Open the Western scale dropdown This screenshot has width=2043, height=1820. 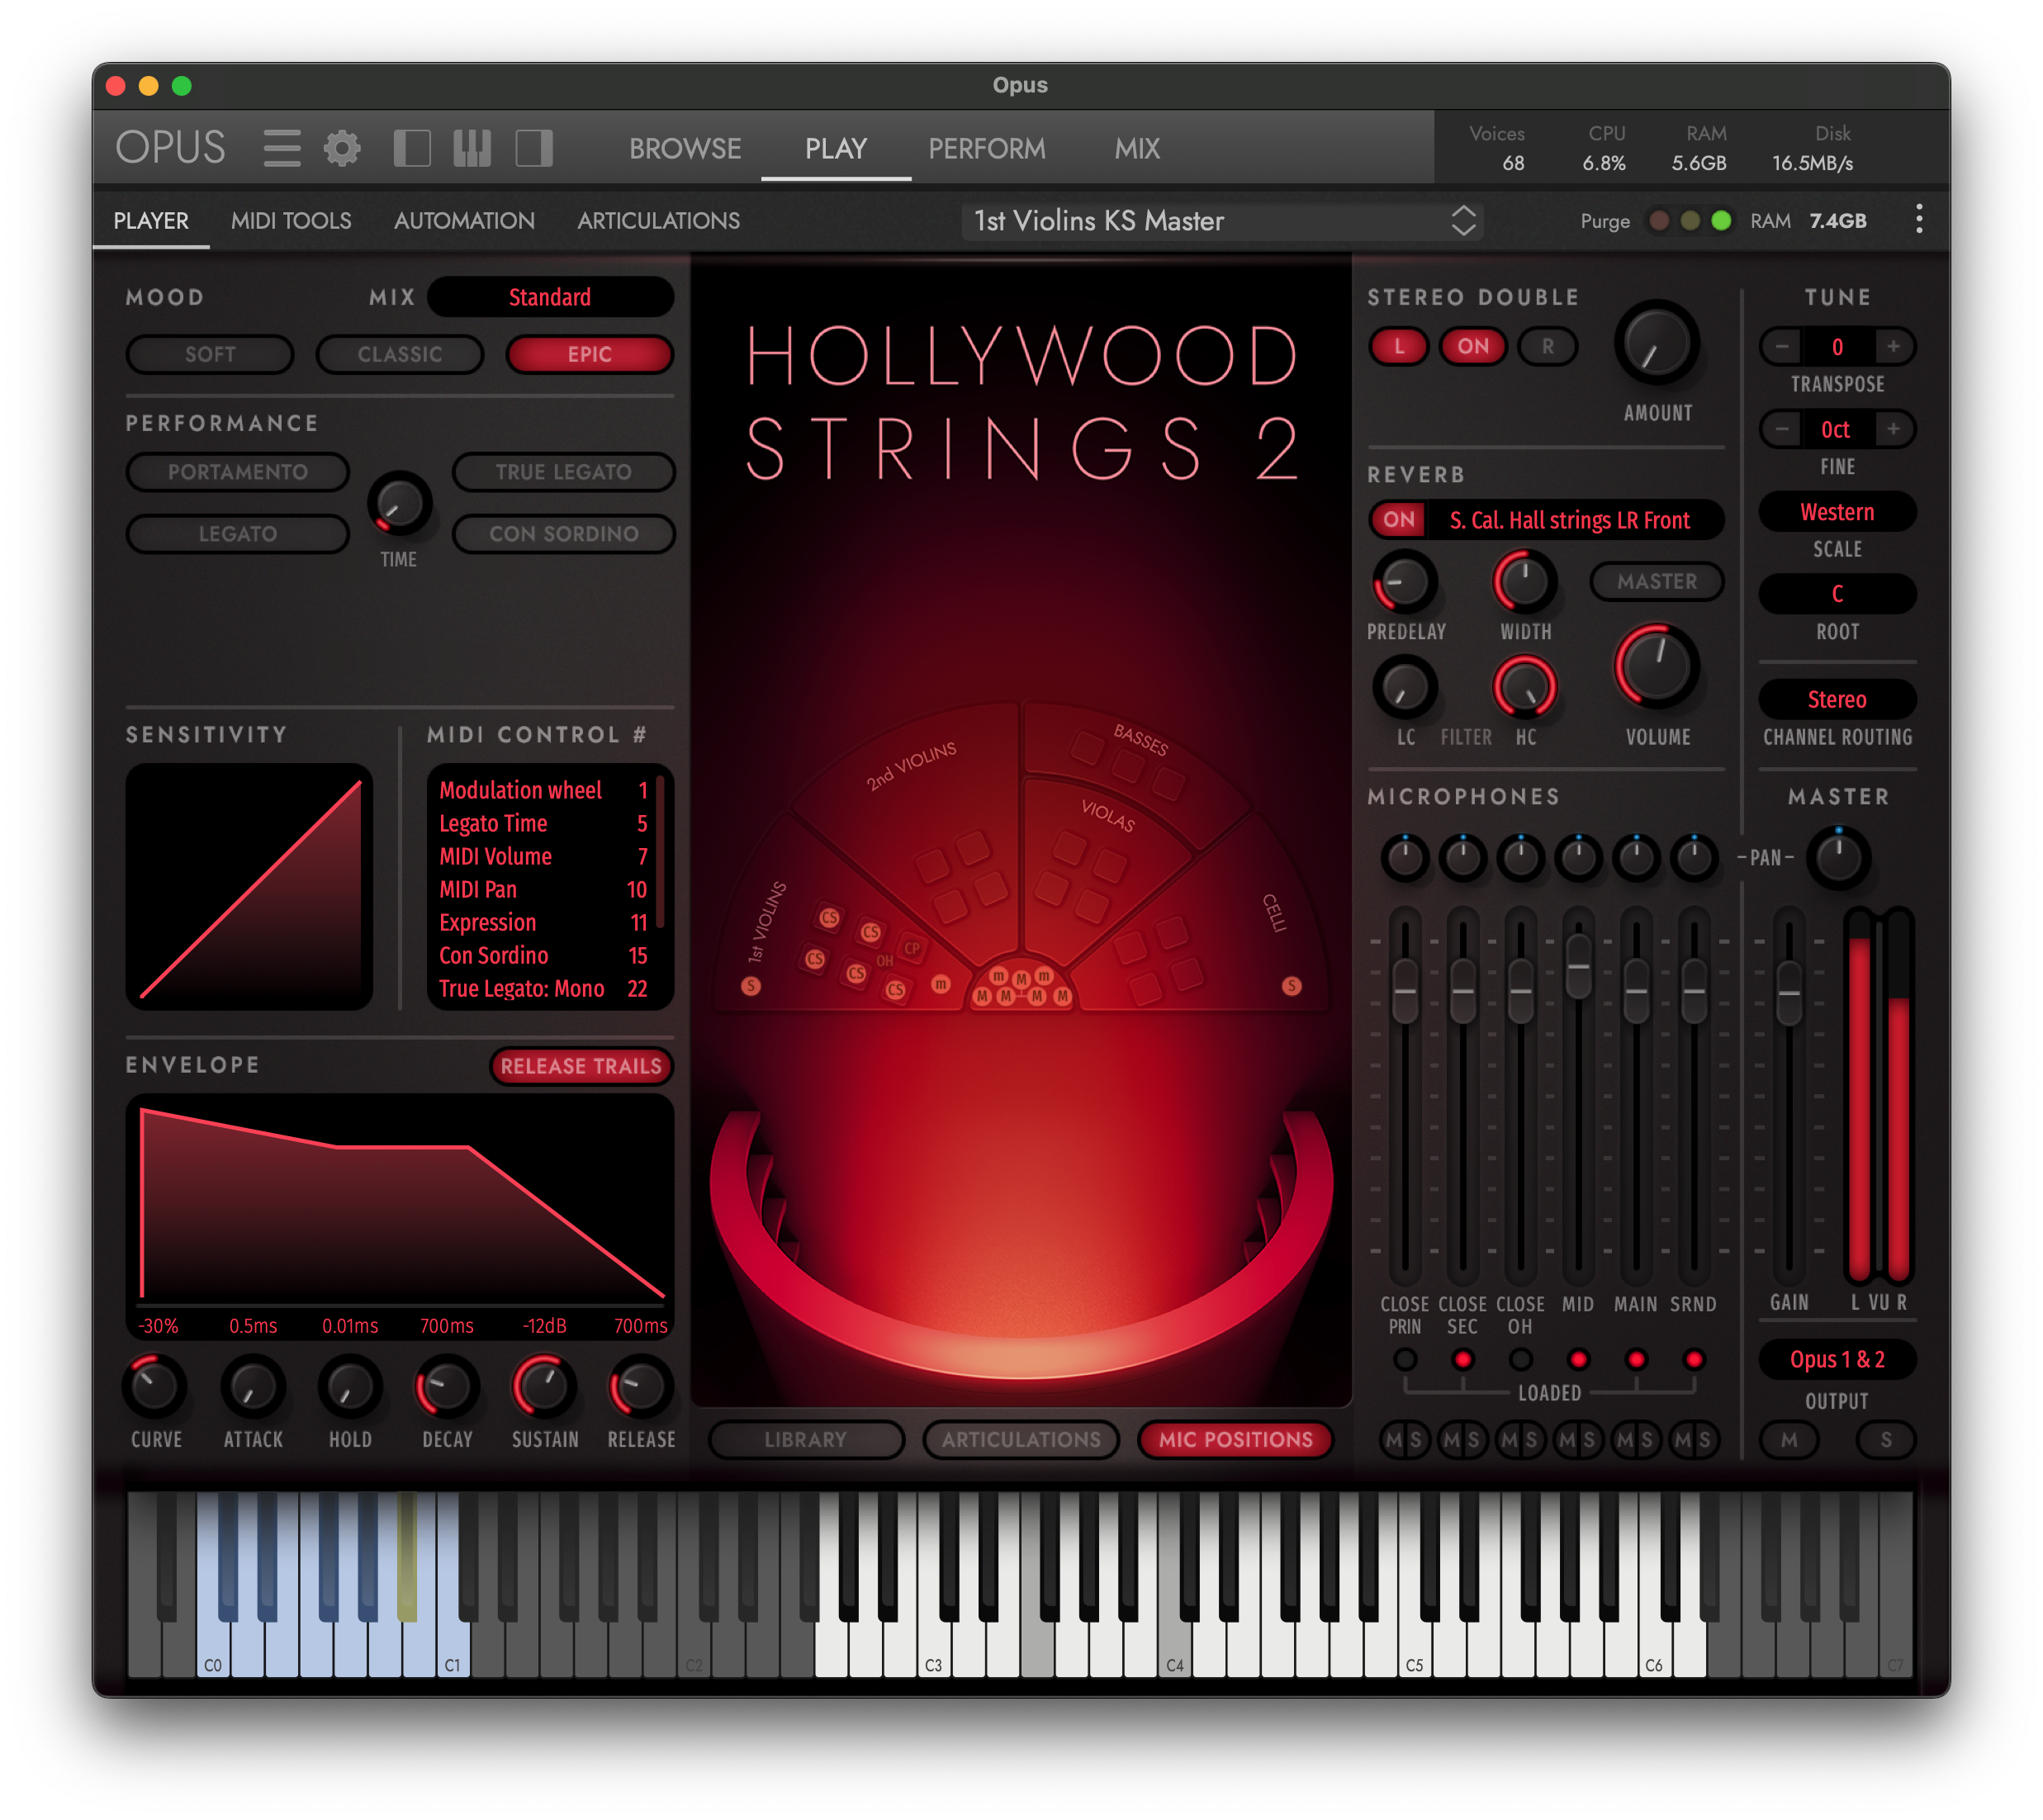point(1837,512)
